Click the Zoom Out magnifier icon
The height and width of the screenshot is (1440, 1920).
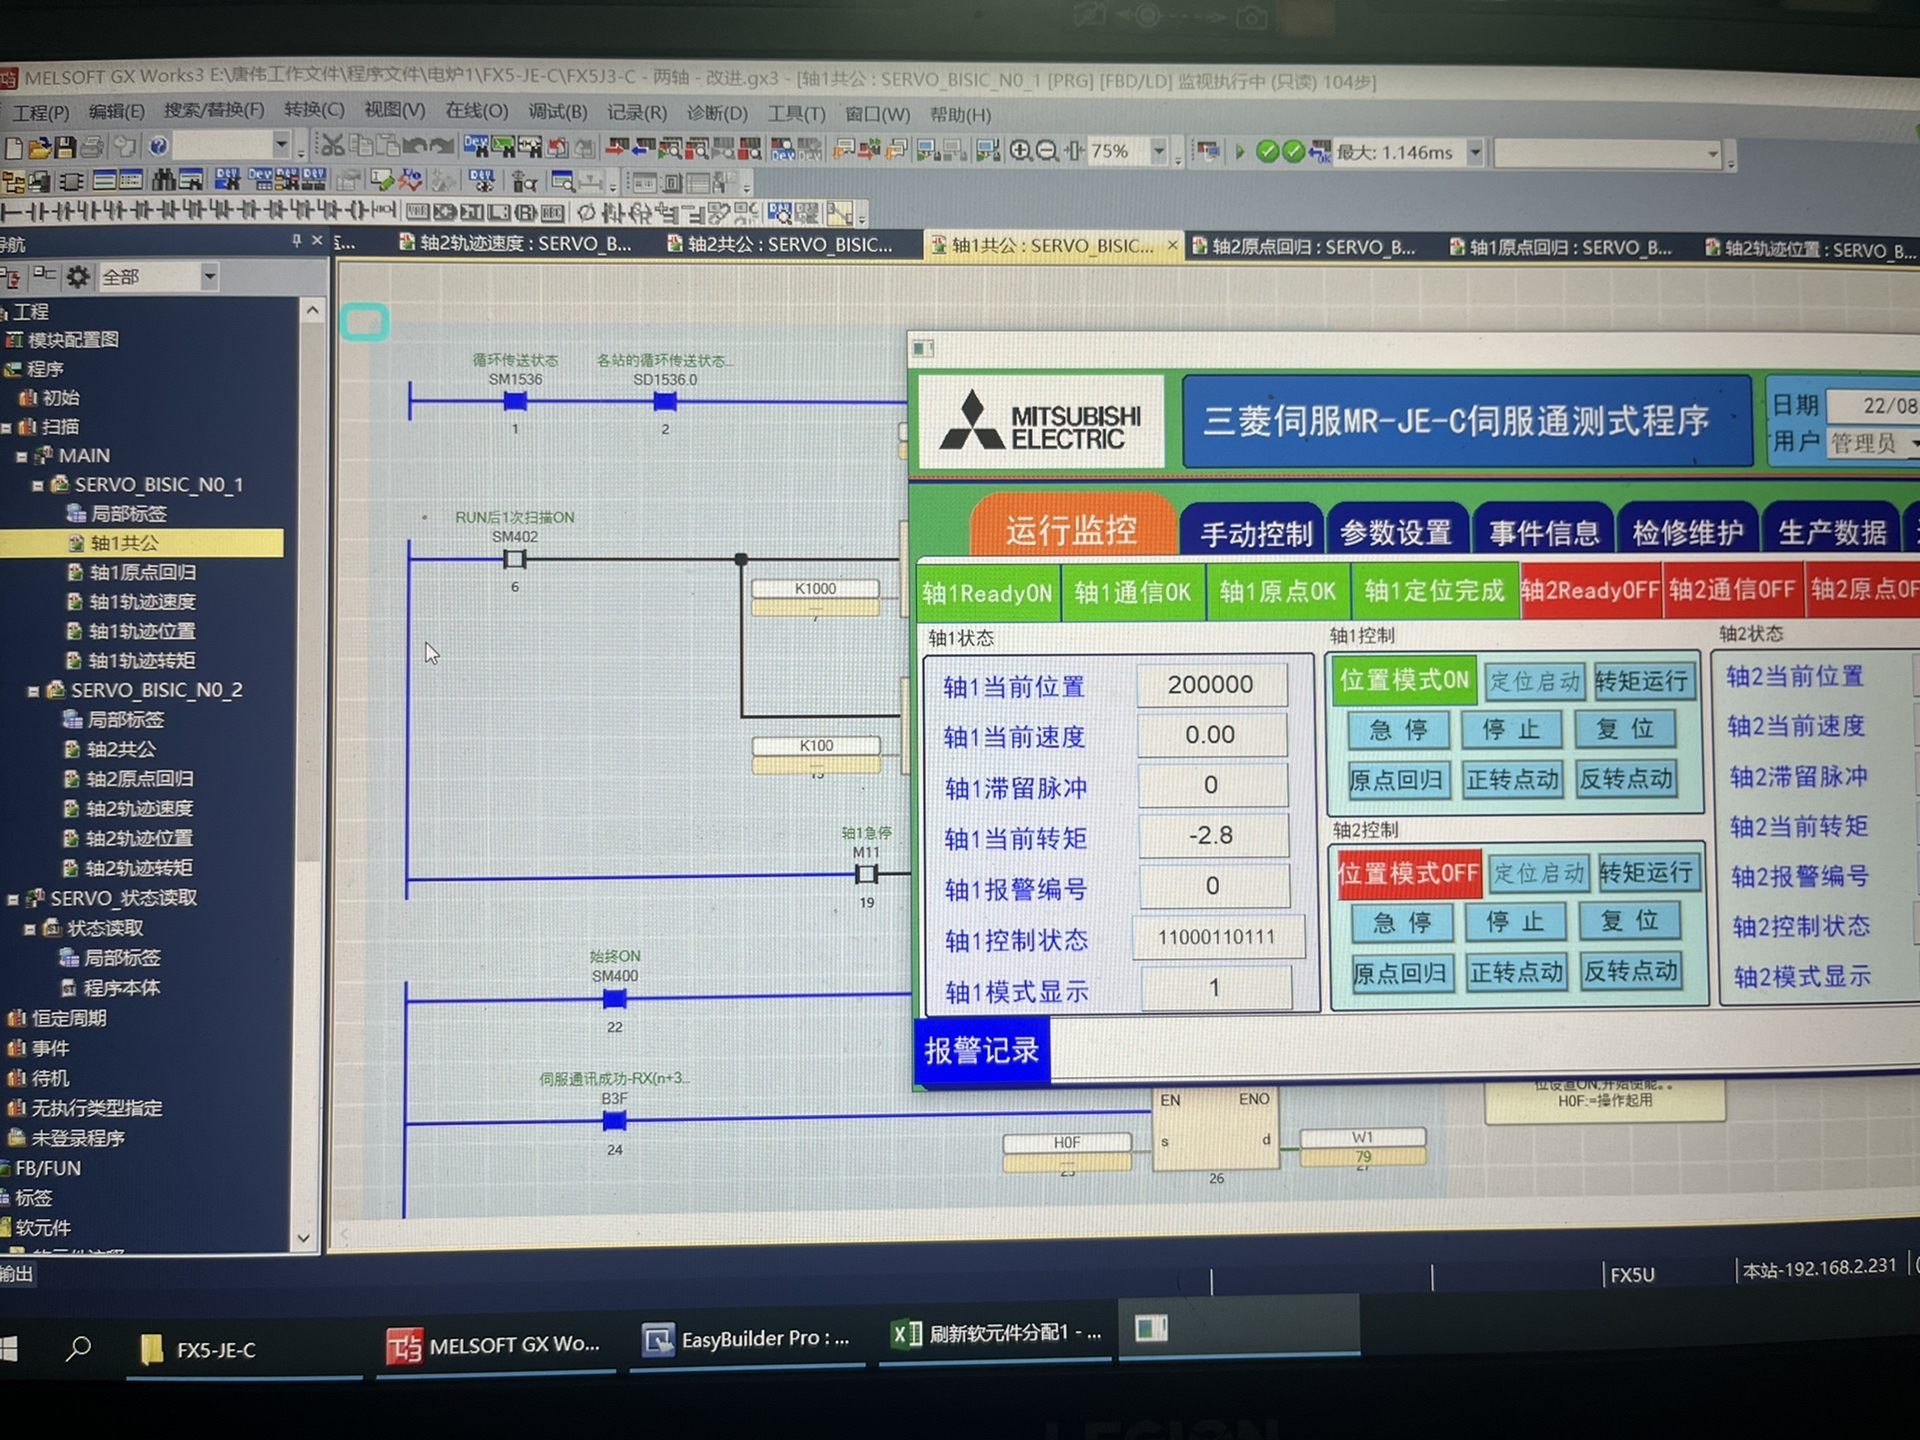1046,151
